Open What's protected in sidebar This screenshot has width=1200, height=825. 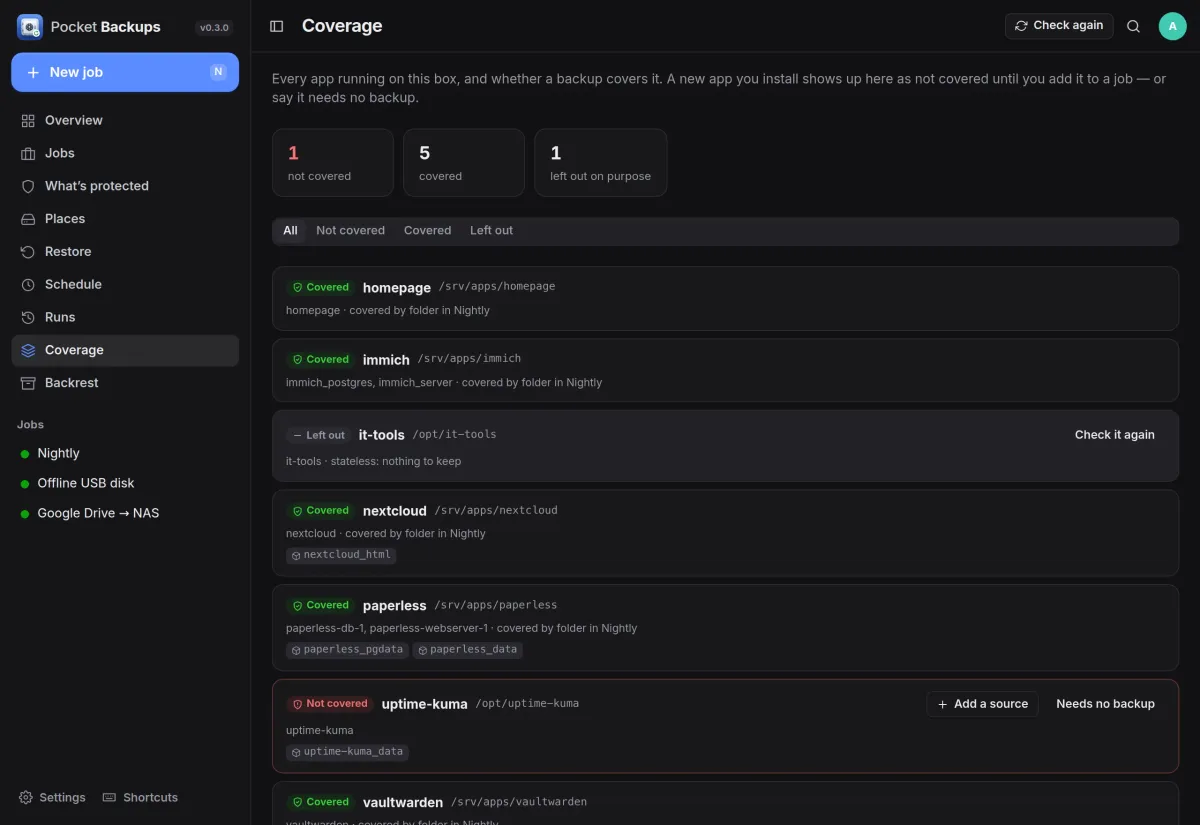pyautogui.click(x=125, y=186)
